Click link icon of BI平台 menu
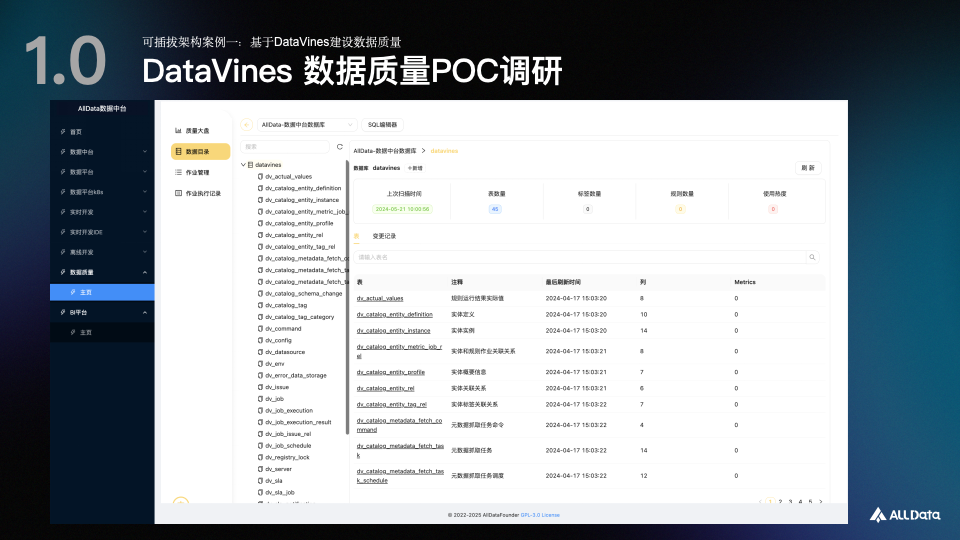The width and height of the screenshot is (960, 540). pyautogui.click(x=62, y=312)
